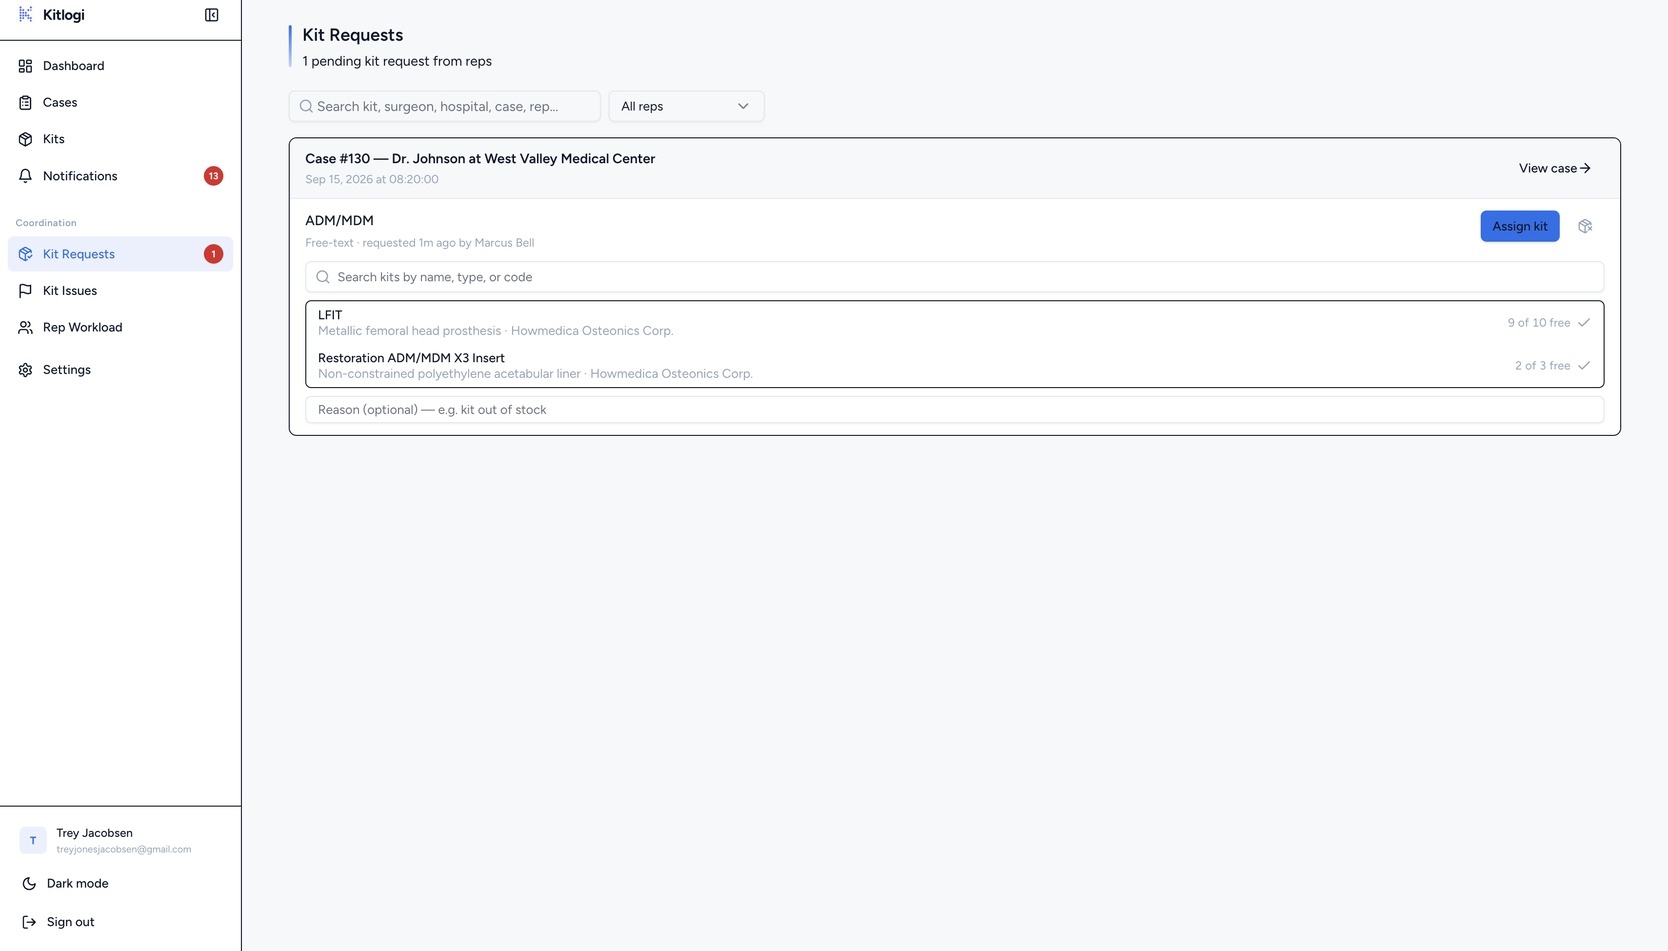
Task: Click the T avatar icon
Action: point(33,840)
